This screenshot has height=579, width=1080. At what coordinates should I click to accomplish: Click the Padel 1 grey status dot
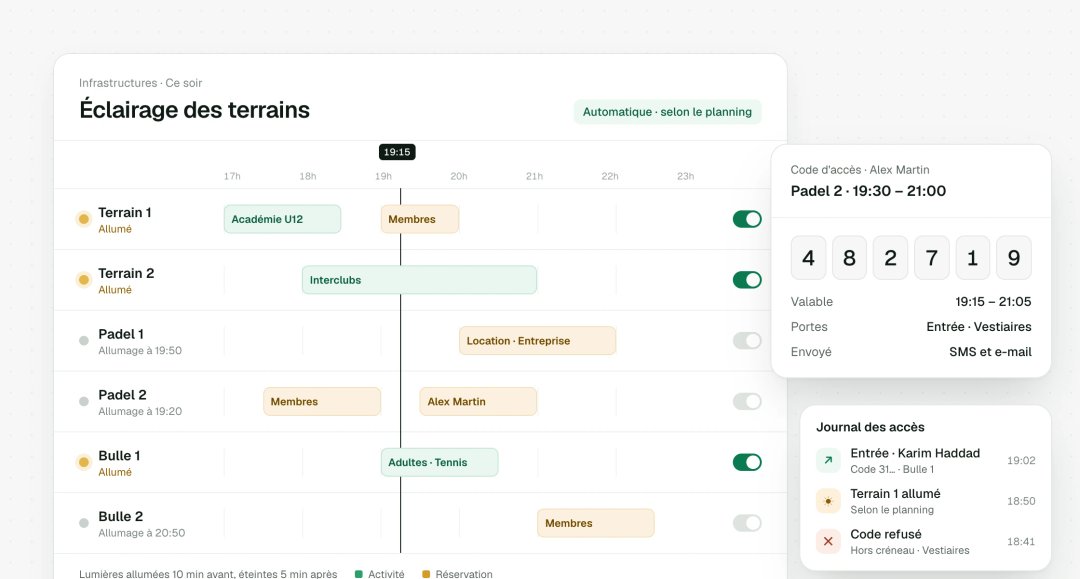[x=83, y=341]
